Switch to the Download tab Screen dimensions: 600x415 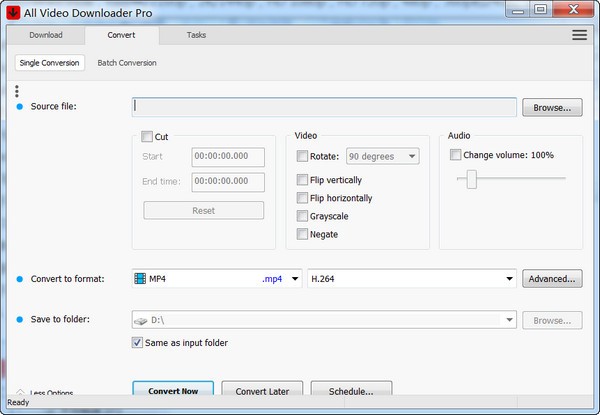(45, 35)
